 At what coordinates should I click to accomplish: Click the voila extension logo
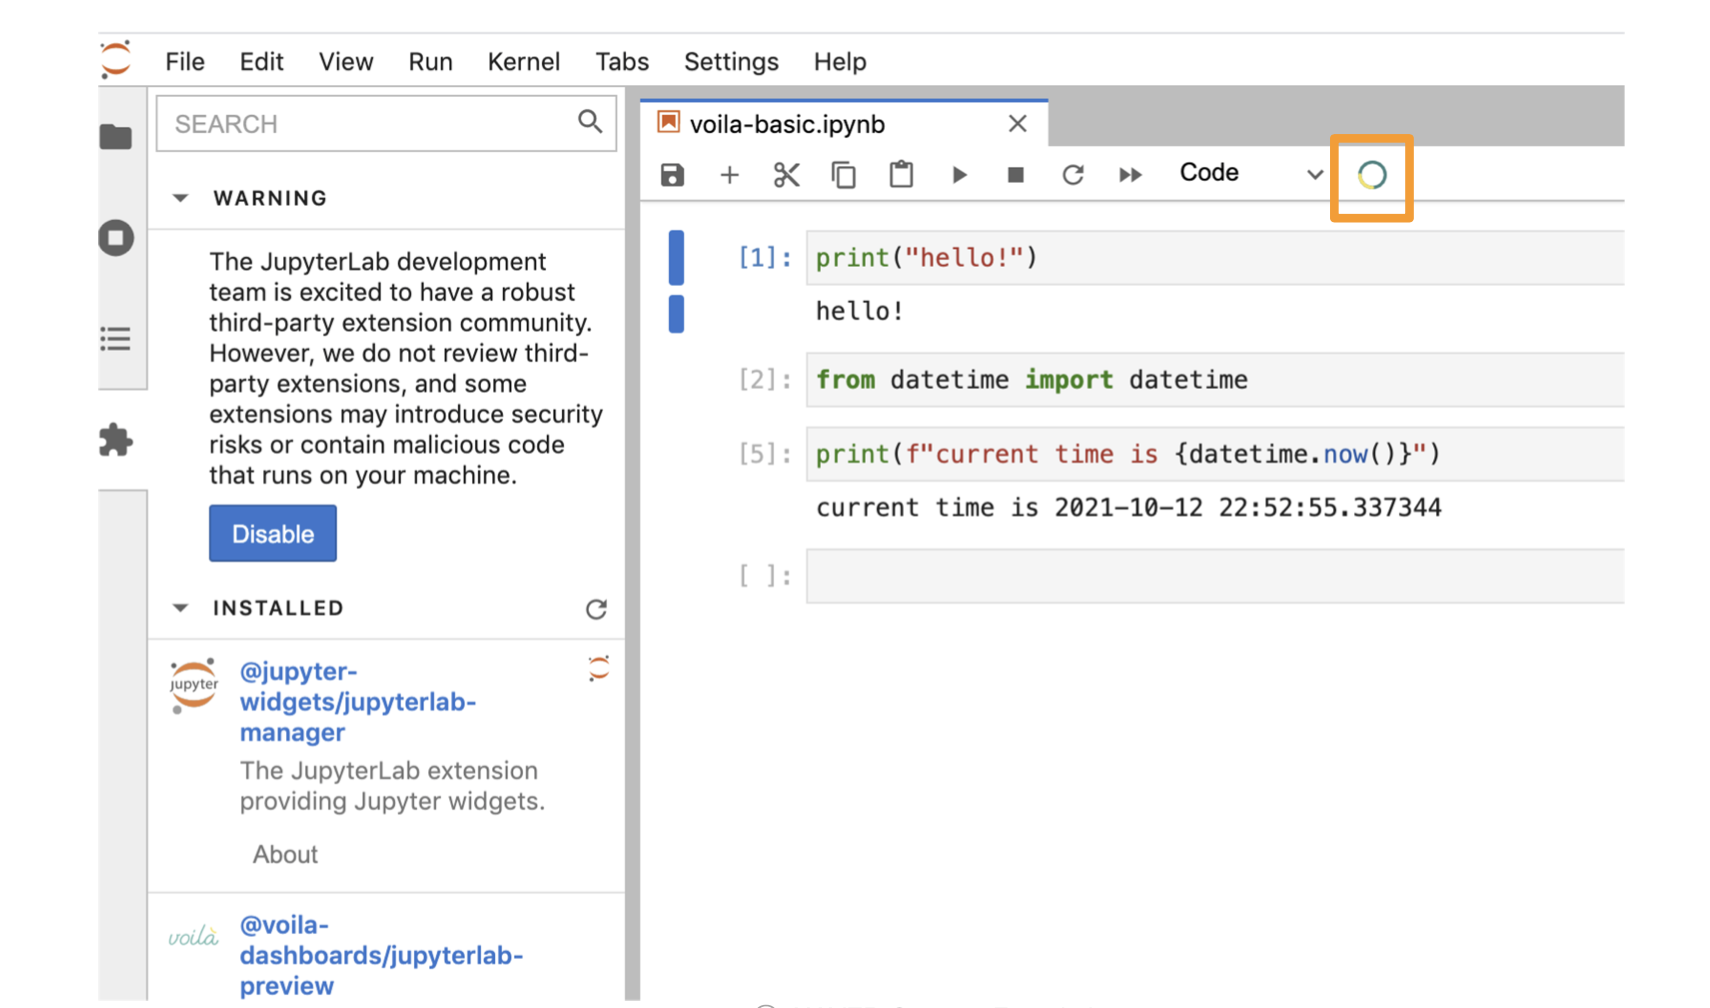click(193, 937)
